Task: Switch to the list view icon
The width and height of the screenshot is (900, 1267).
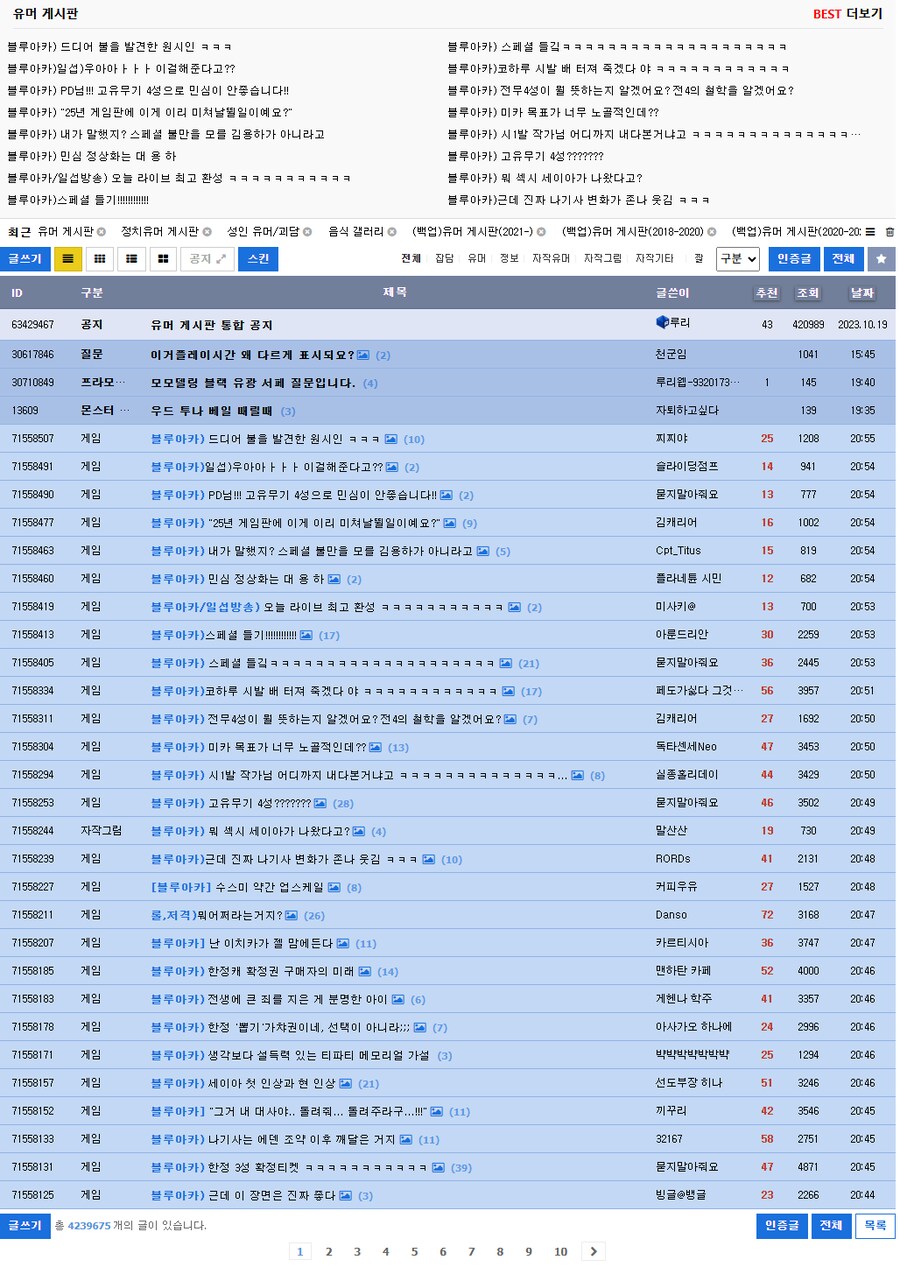Action: point(68,259)
